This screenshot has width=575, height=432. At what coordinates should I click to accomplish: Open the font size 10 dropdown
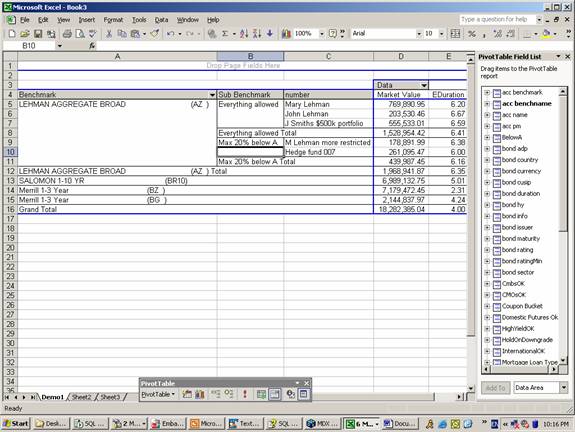point(441,34)
